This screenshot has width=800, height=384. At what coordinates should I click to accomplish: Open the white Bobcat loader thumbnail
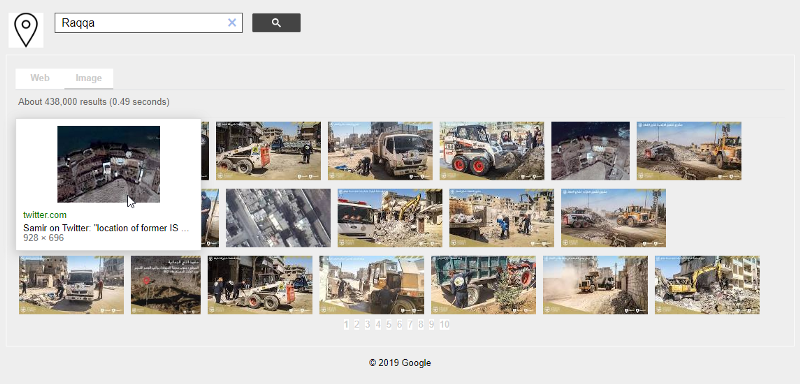(492, 151)
